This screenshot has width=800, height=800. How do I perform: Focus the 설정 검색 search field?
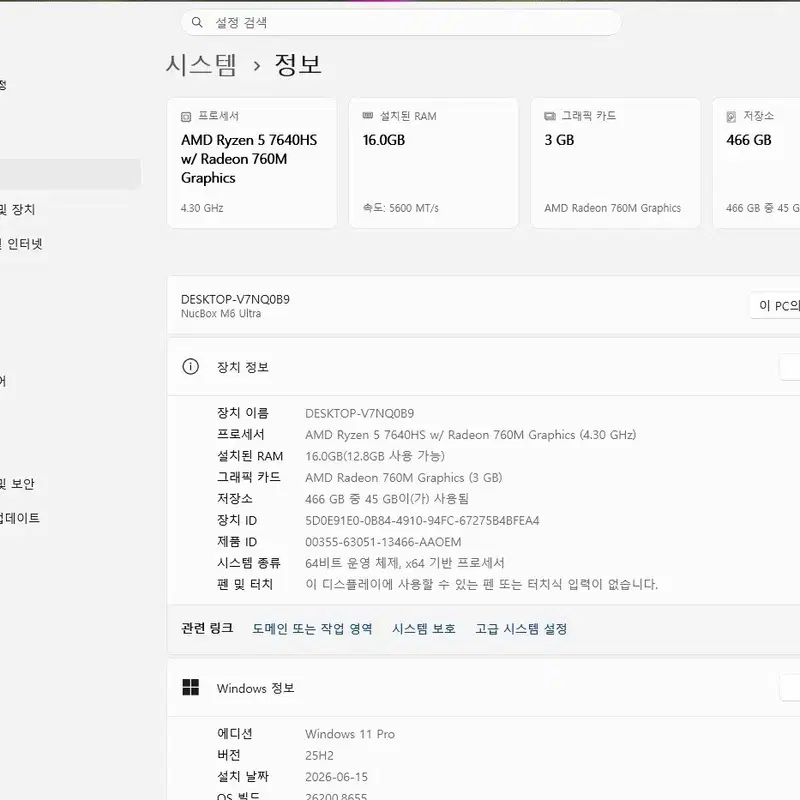pyautogui.click(x=401, y=22)
